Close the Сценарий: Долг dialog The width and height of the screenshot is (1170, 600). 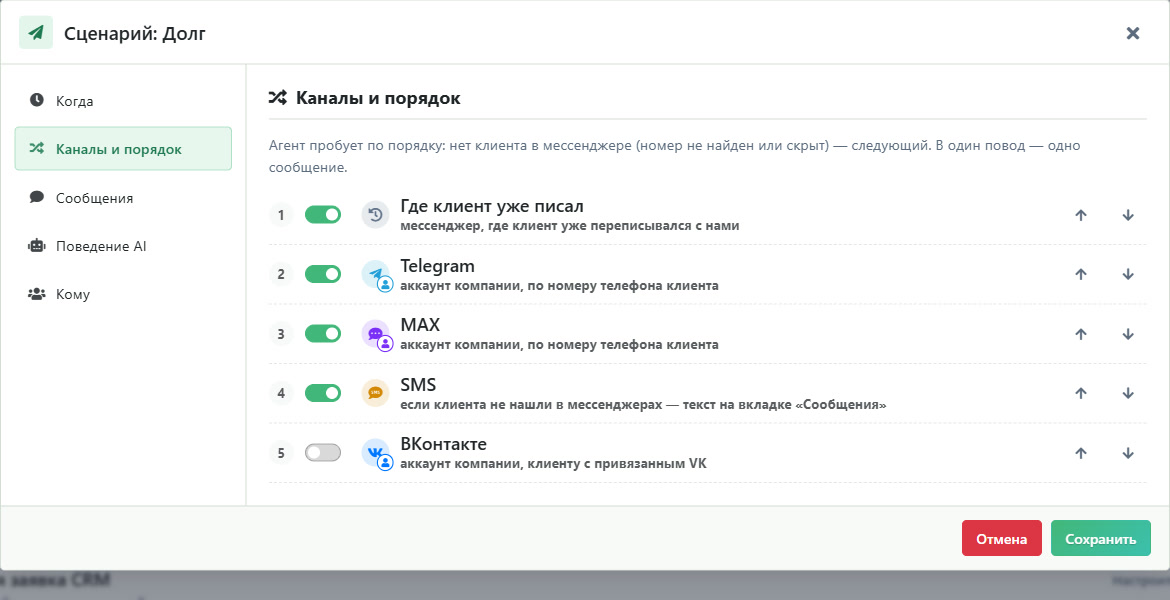click(x=1133, y=33)
